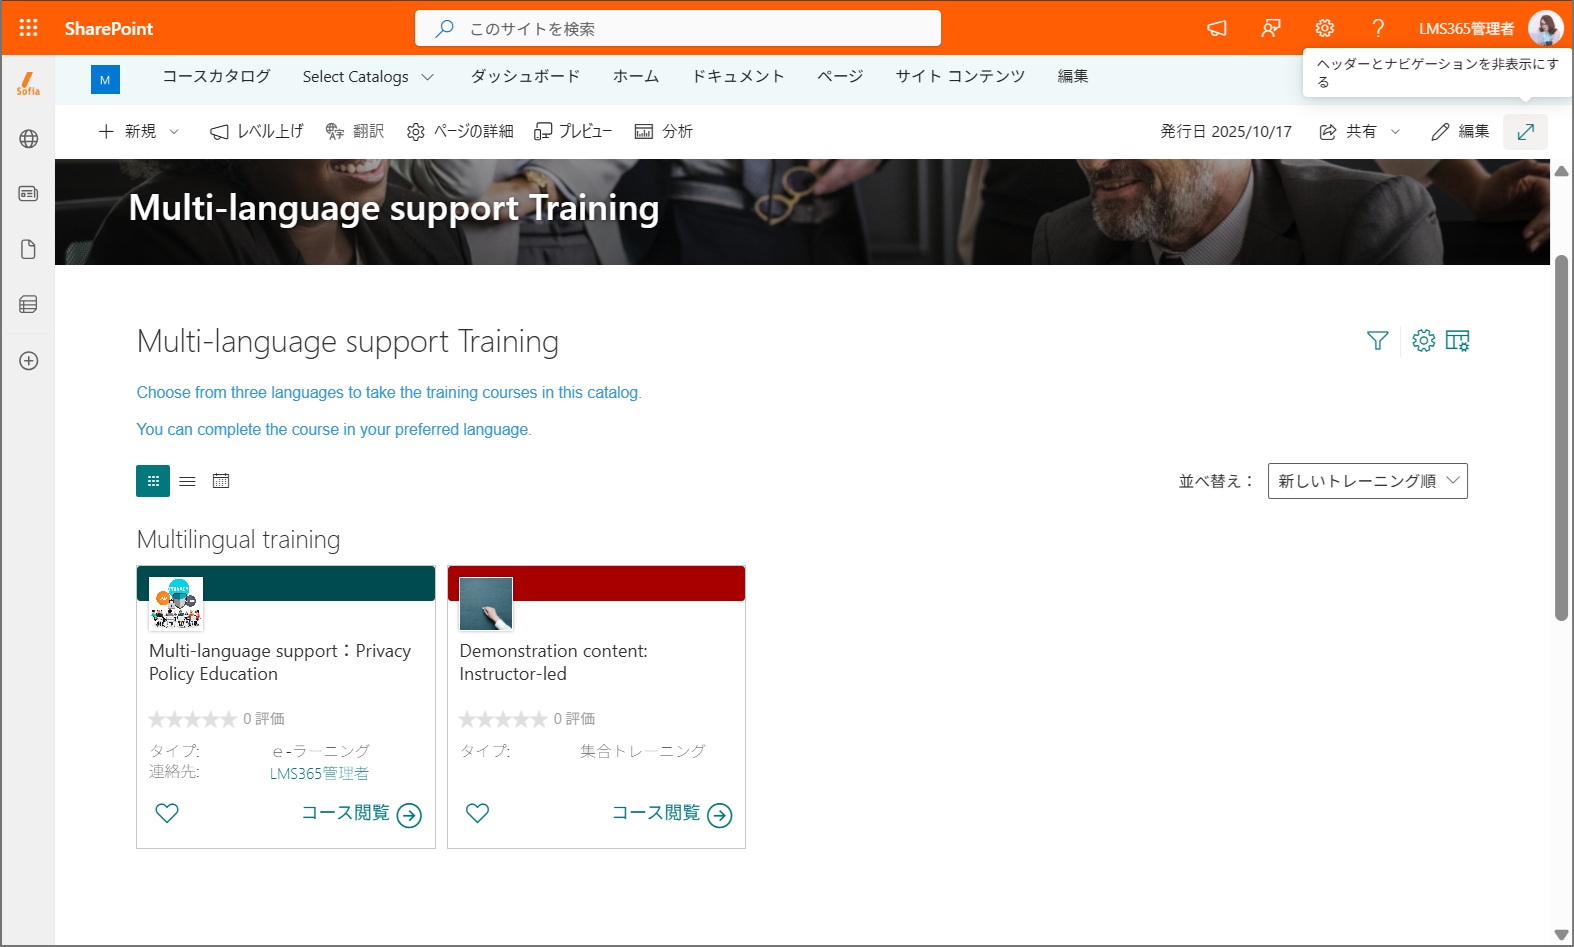Open Demonstration content: Instructor-led title
This screenshot has width=1574, height=947.
point(553,662)
